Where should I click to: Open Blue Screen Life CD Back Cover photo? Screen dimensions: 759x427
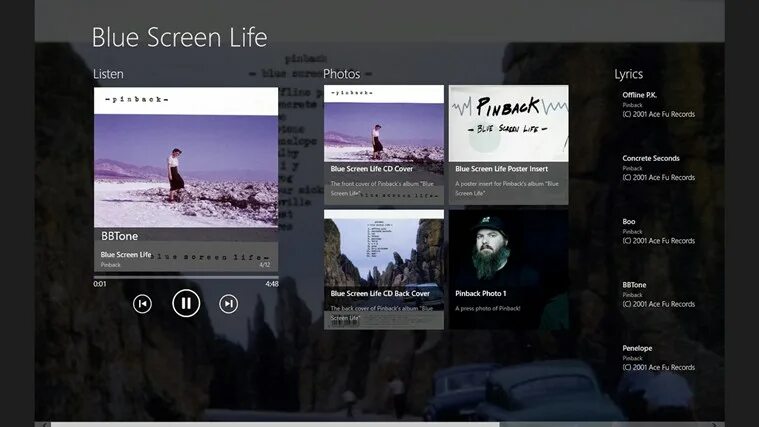point(384,270)
